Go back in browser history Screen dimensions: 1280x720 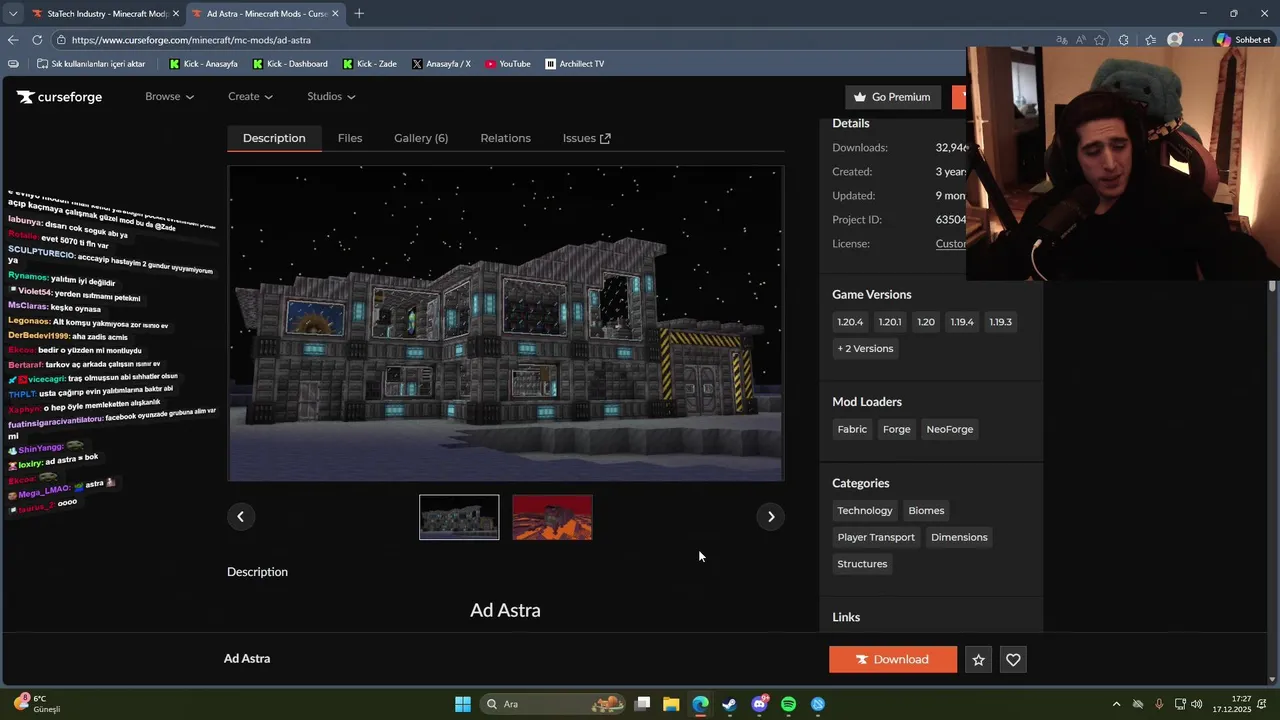point(13,40)
